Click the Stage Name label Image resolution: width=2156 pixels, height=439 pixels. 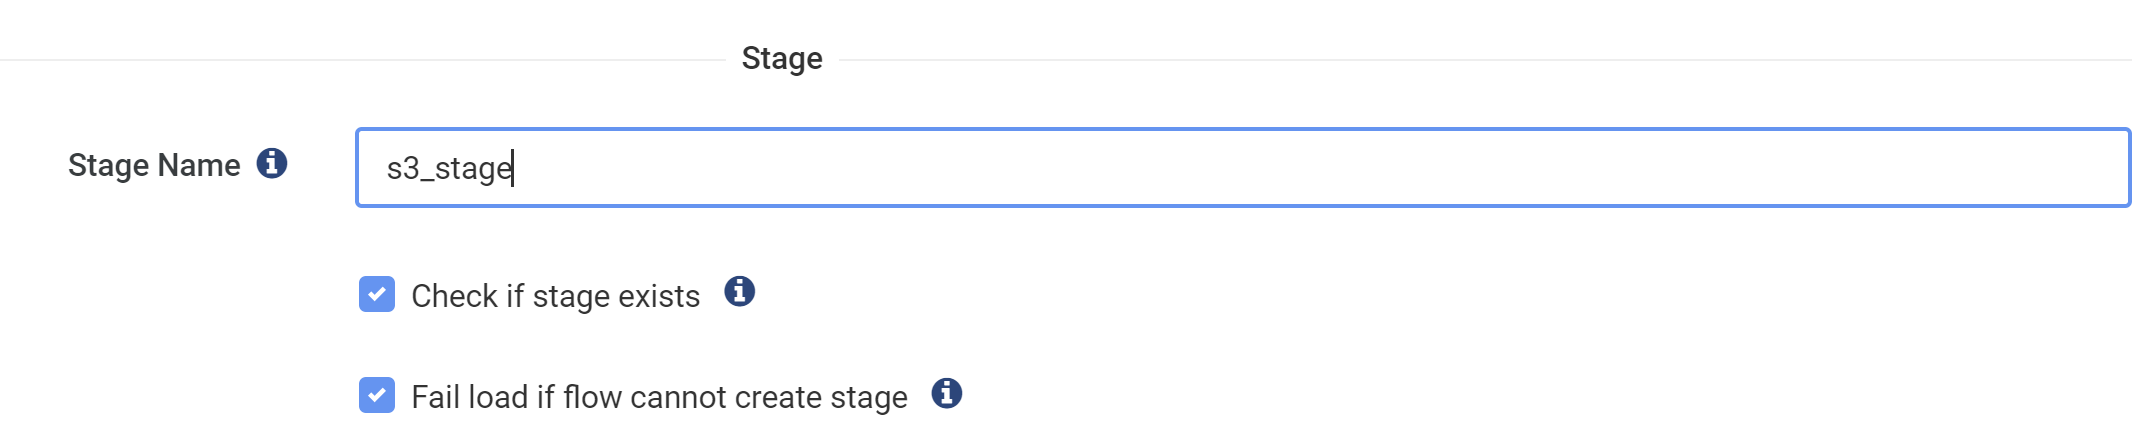154,165
